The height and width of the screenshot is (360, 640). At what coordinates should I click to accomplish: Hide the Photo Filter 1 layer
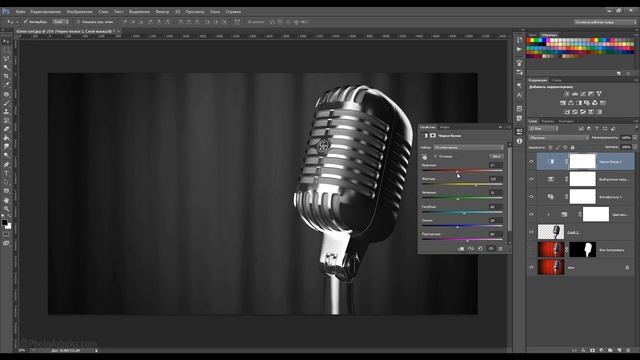531,197
